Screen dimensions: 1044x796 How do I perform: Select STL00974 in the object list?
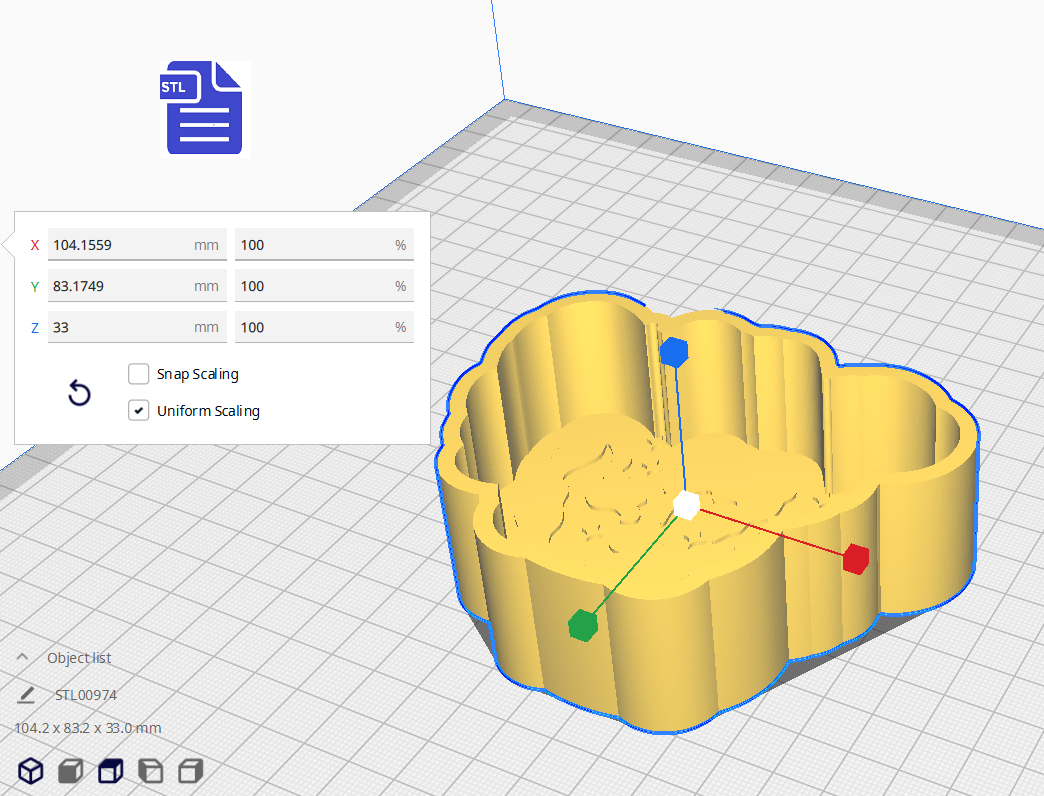point(87,694)
